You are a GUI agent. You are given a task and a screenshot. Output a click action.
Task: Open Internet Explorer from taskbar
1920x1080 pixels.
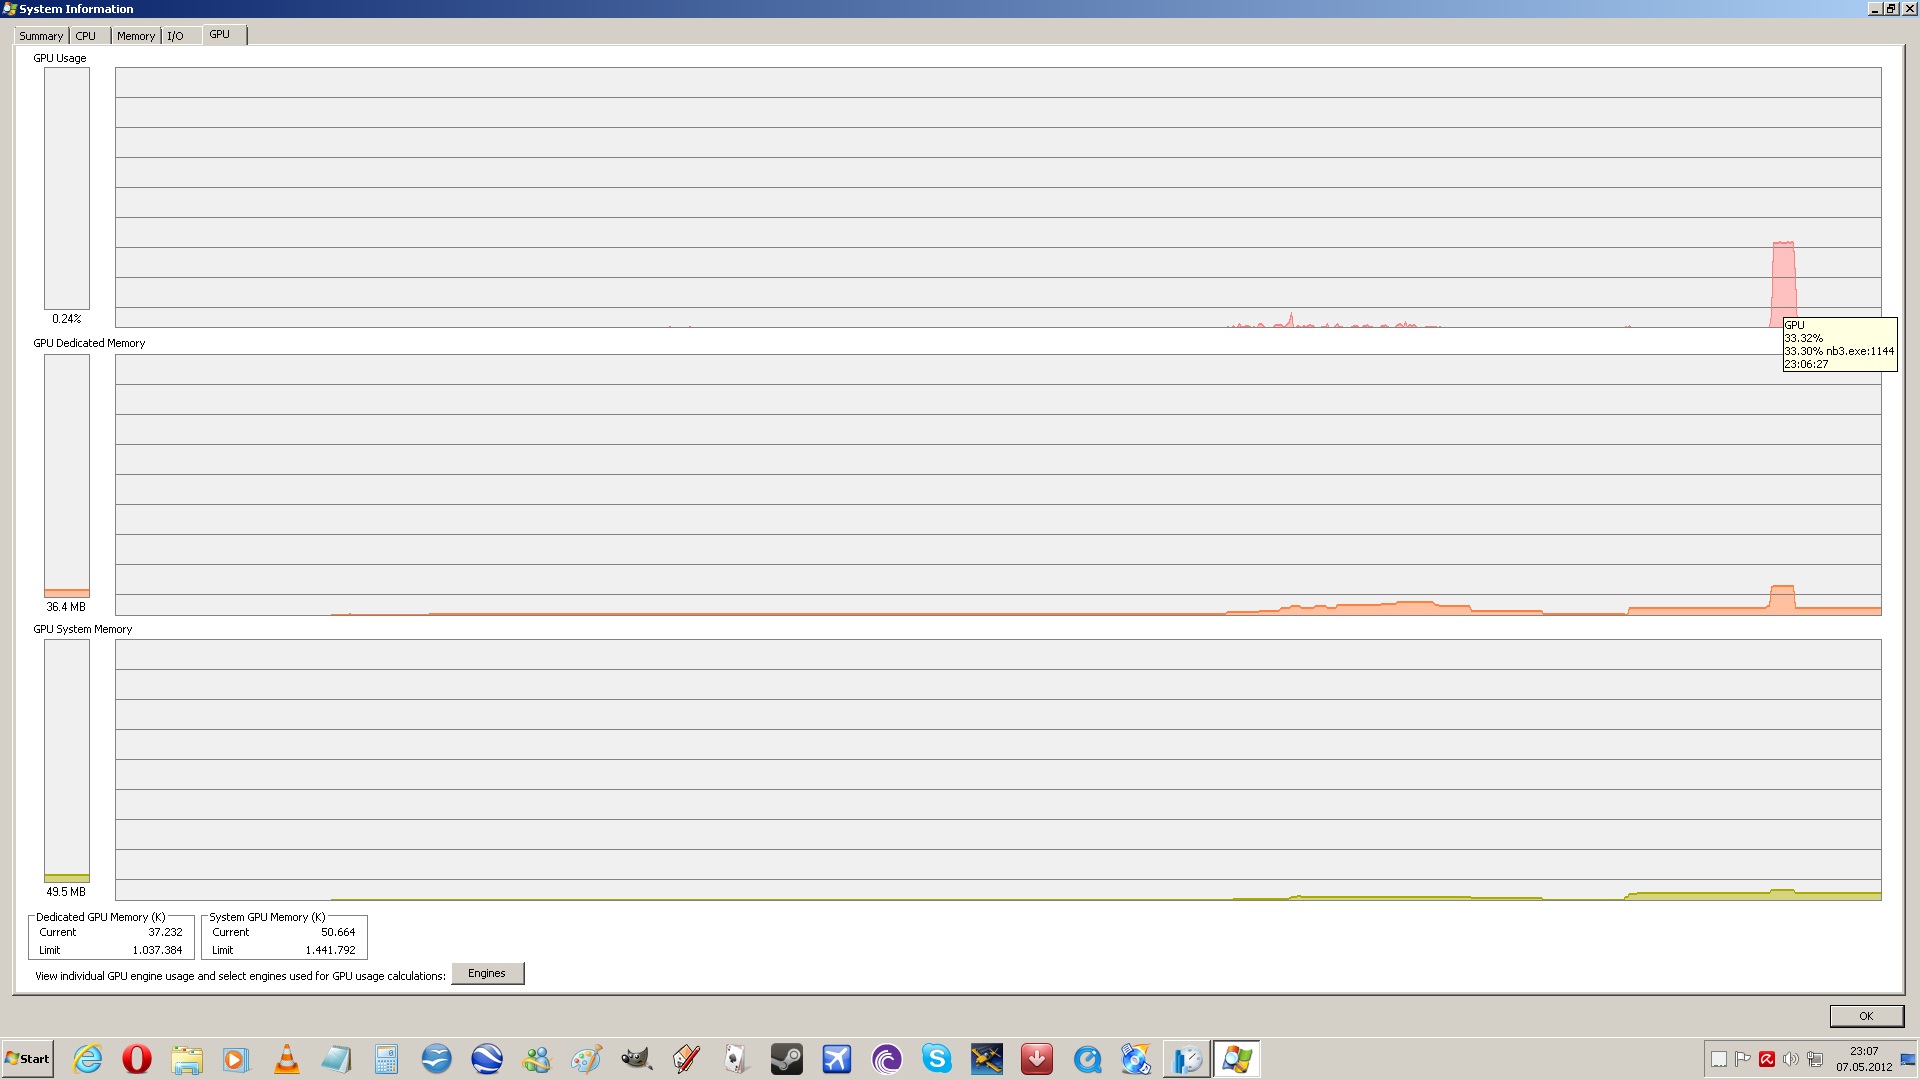pyautogui.click(x=88, y=1059)
